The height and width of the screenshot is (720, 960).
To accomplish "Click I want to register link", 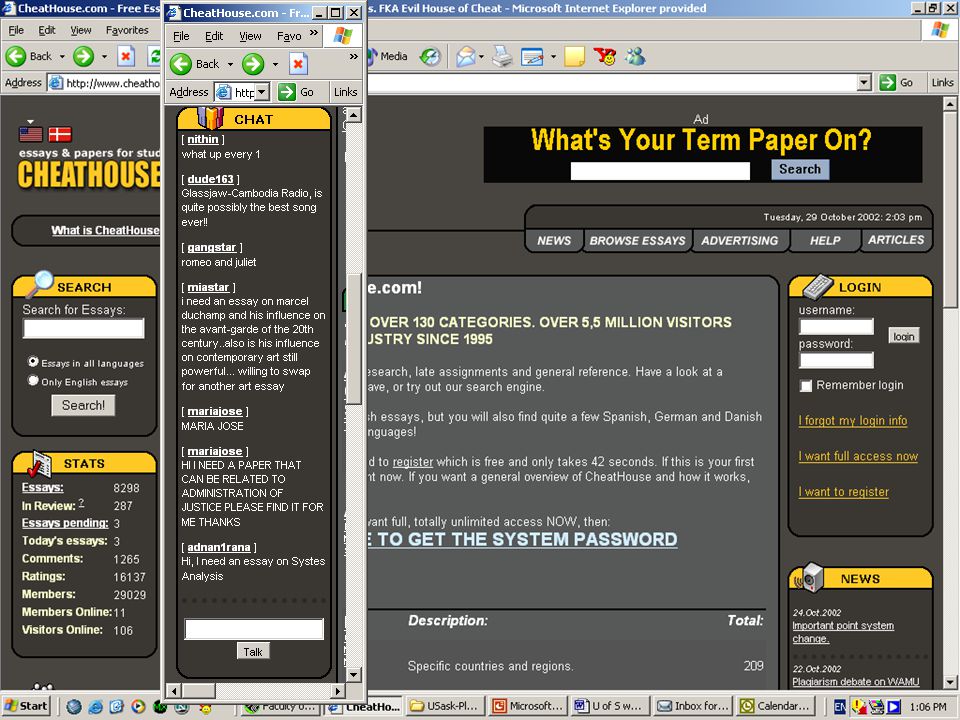I will click(x=844, y=492).
